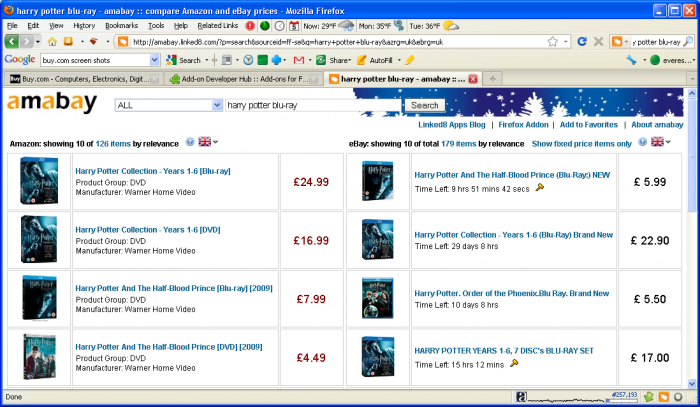Image resolution: width=700 pixels, height=407 pixels.
Task: Open Linked8 Apps Blog link
Action: coord(451,125)
